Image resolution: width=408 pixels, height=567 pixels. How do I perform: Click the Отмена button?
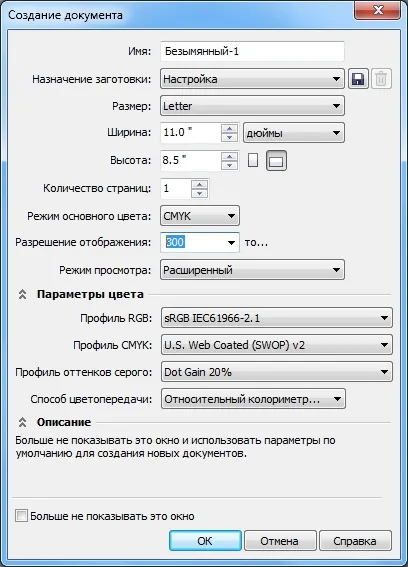[x=280, y=541]
